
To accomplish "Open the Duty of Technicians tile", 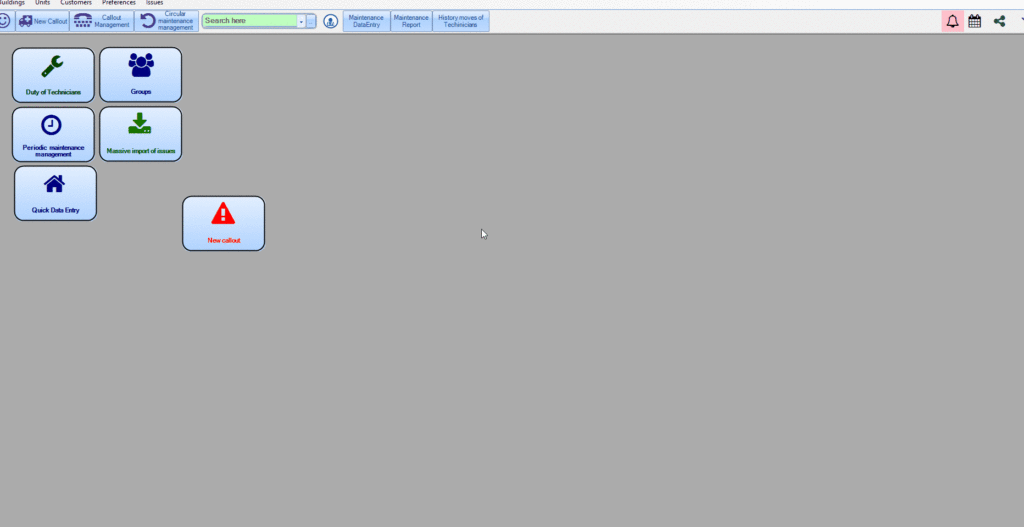I will click(53, 75).
